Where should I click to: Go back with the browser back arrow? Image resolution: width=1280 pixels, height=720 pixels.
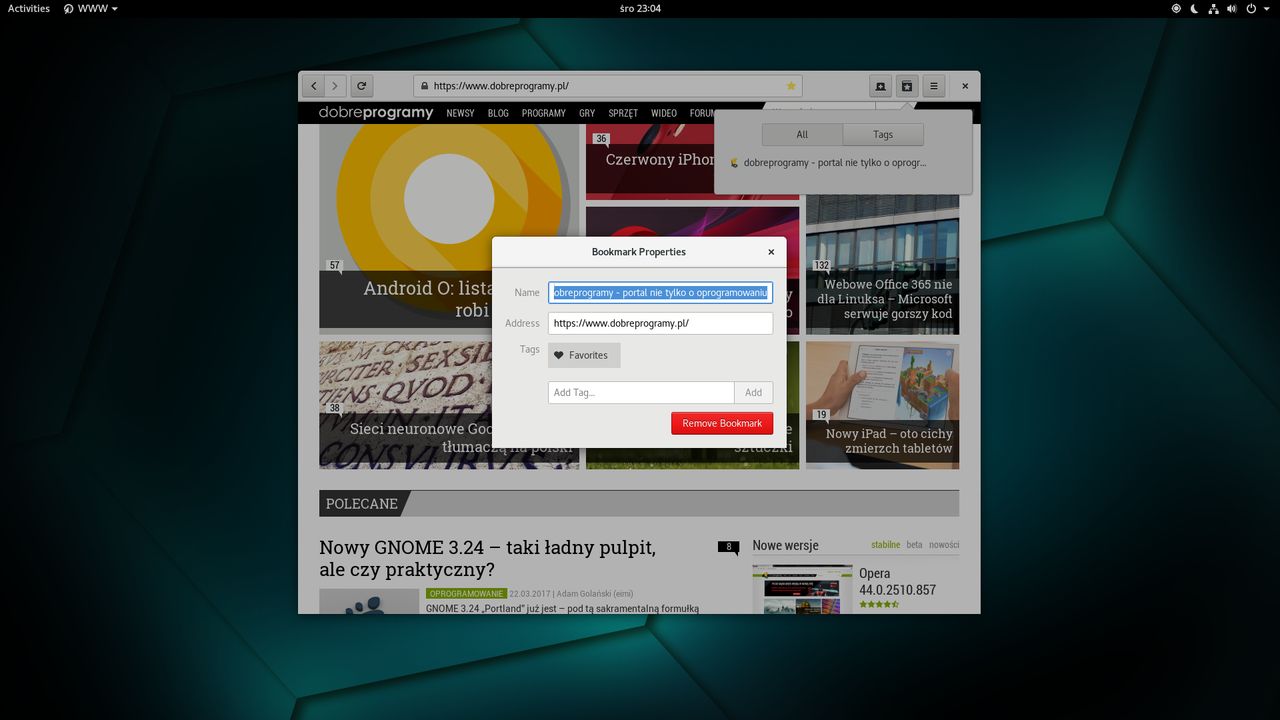[x=314, y=86]
